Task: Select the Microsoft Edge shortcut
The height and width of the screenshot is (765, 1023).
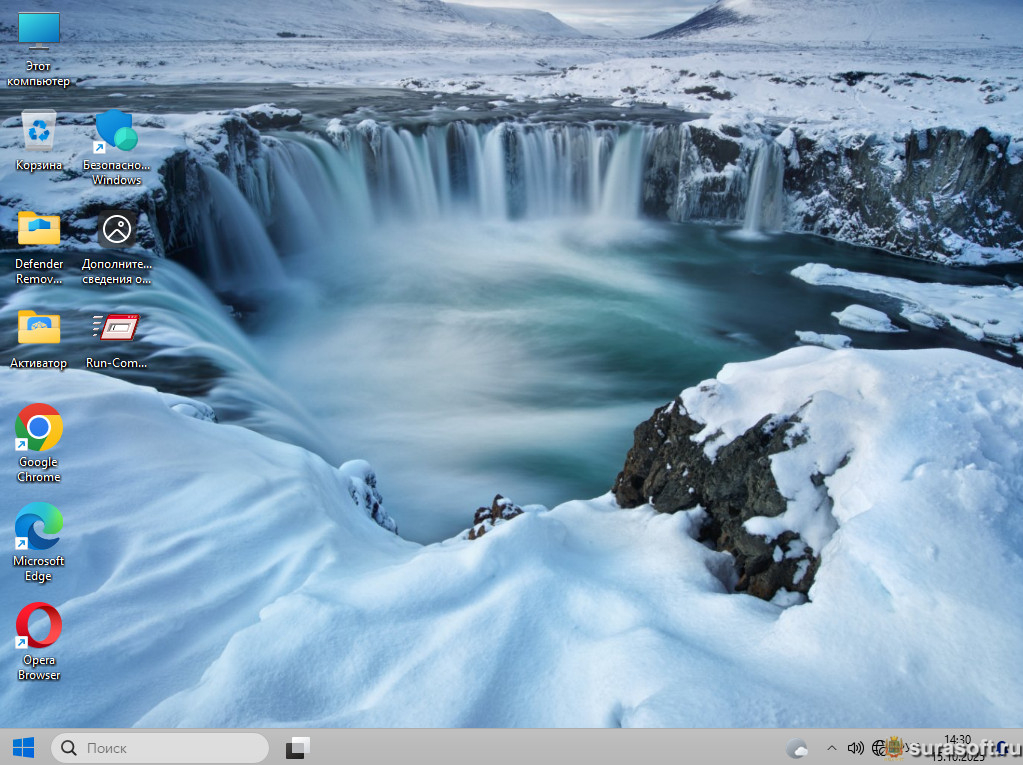Action: click(x=39, y=526)
